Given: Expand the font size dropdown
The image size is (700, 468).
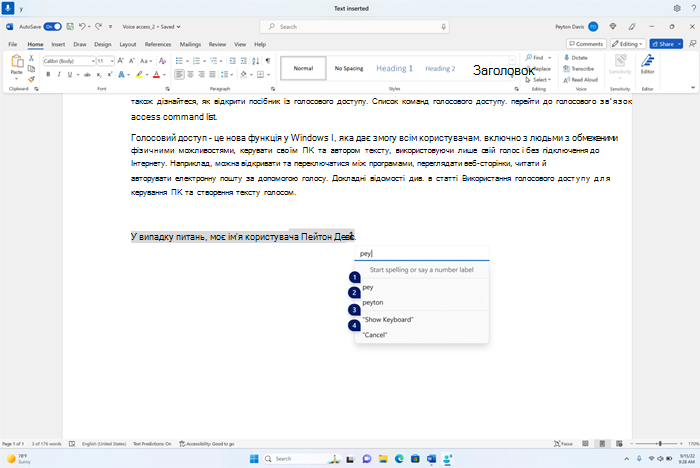Looking at the screenshot, I should click(x=112, y=61).
